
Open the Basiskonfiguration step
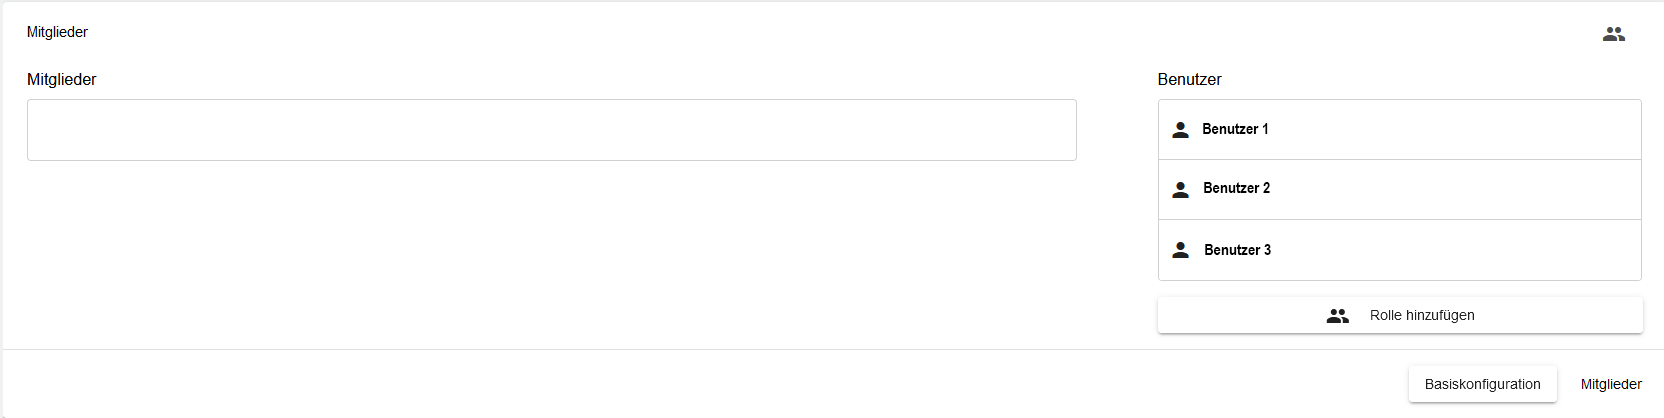[1482, 384]
